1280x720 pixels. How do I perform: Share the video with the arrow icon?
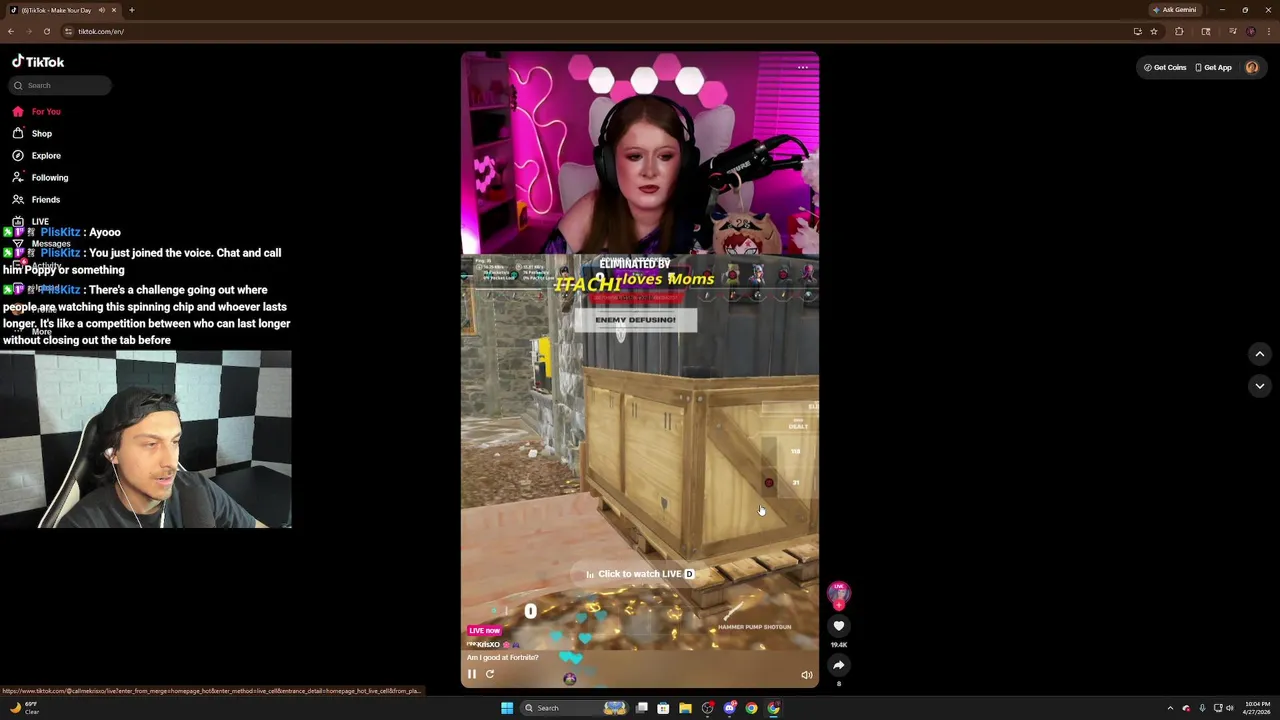pos(839,665)
